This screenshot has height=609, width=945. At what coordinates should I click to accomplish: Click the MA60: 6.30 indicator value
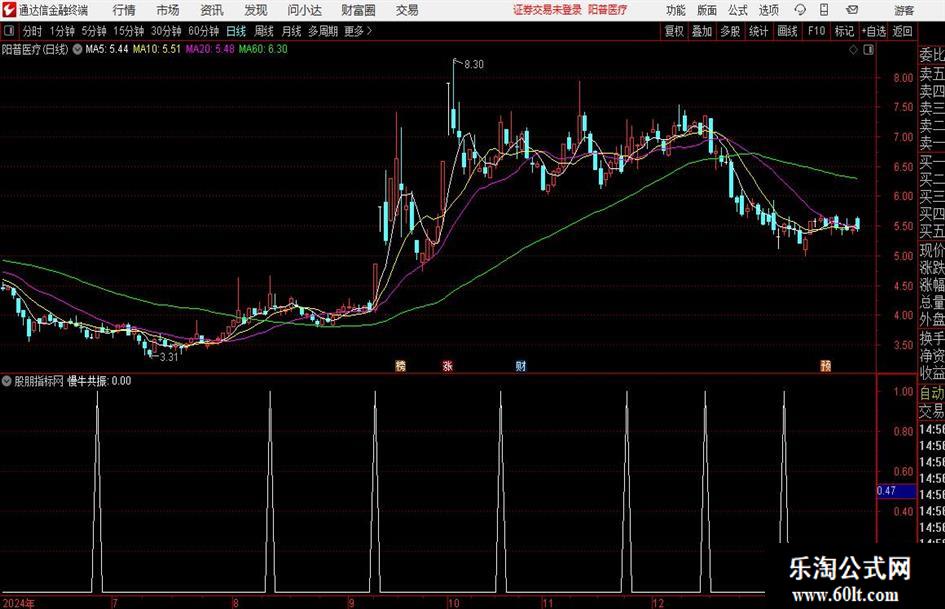tap(263, 49)
